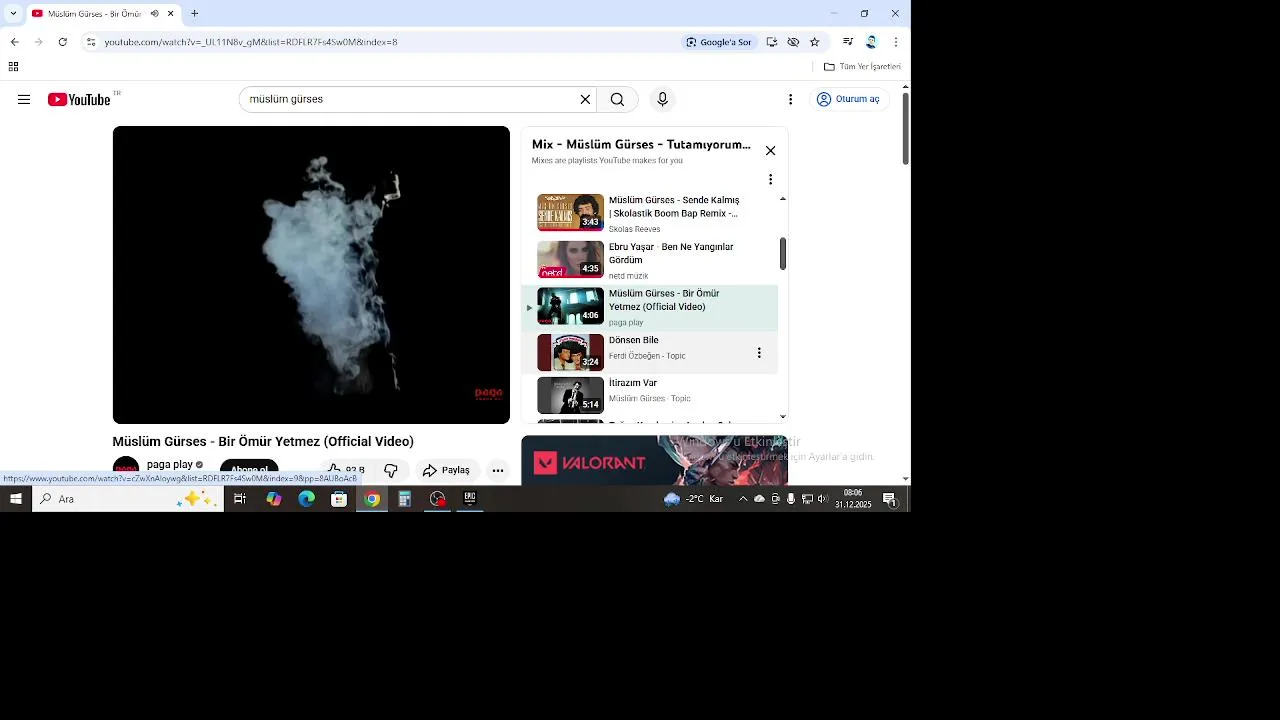The width and height of the screenshot is (1280, 720).
Task: Open the Valorant advertisement banner
Action: pyautogui.click(x=654, y=460)
